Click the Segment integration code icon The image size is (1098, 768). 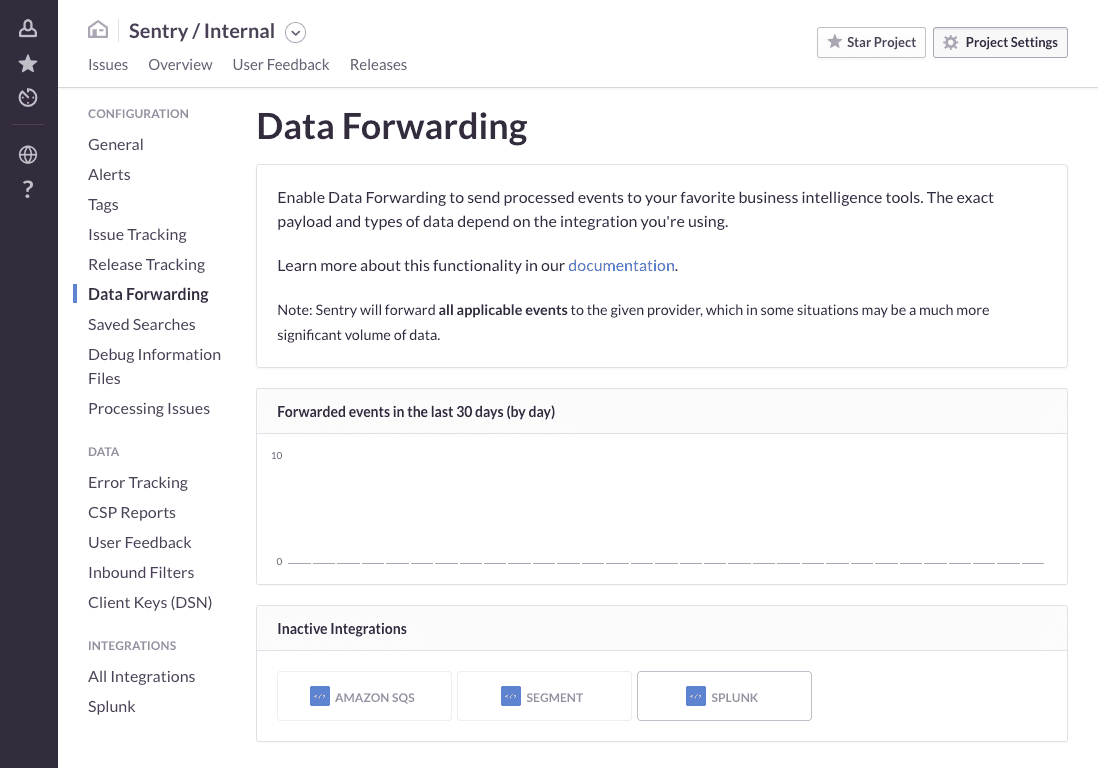pos(512,695)
